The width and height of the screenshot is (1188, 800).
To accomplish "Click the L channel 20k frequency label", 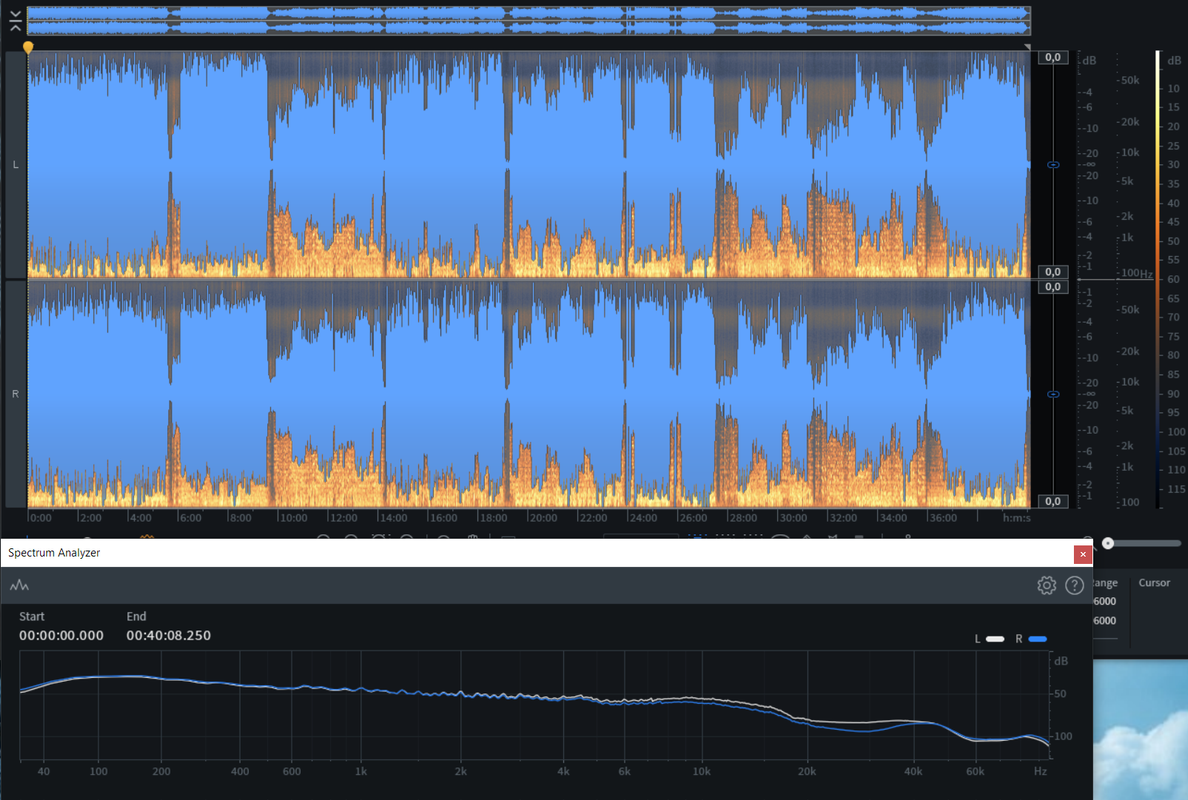I will pos(1130,122).
